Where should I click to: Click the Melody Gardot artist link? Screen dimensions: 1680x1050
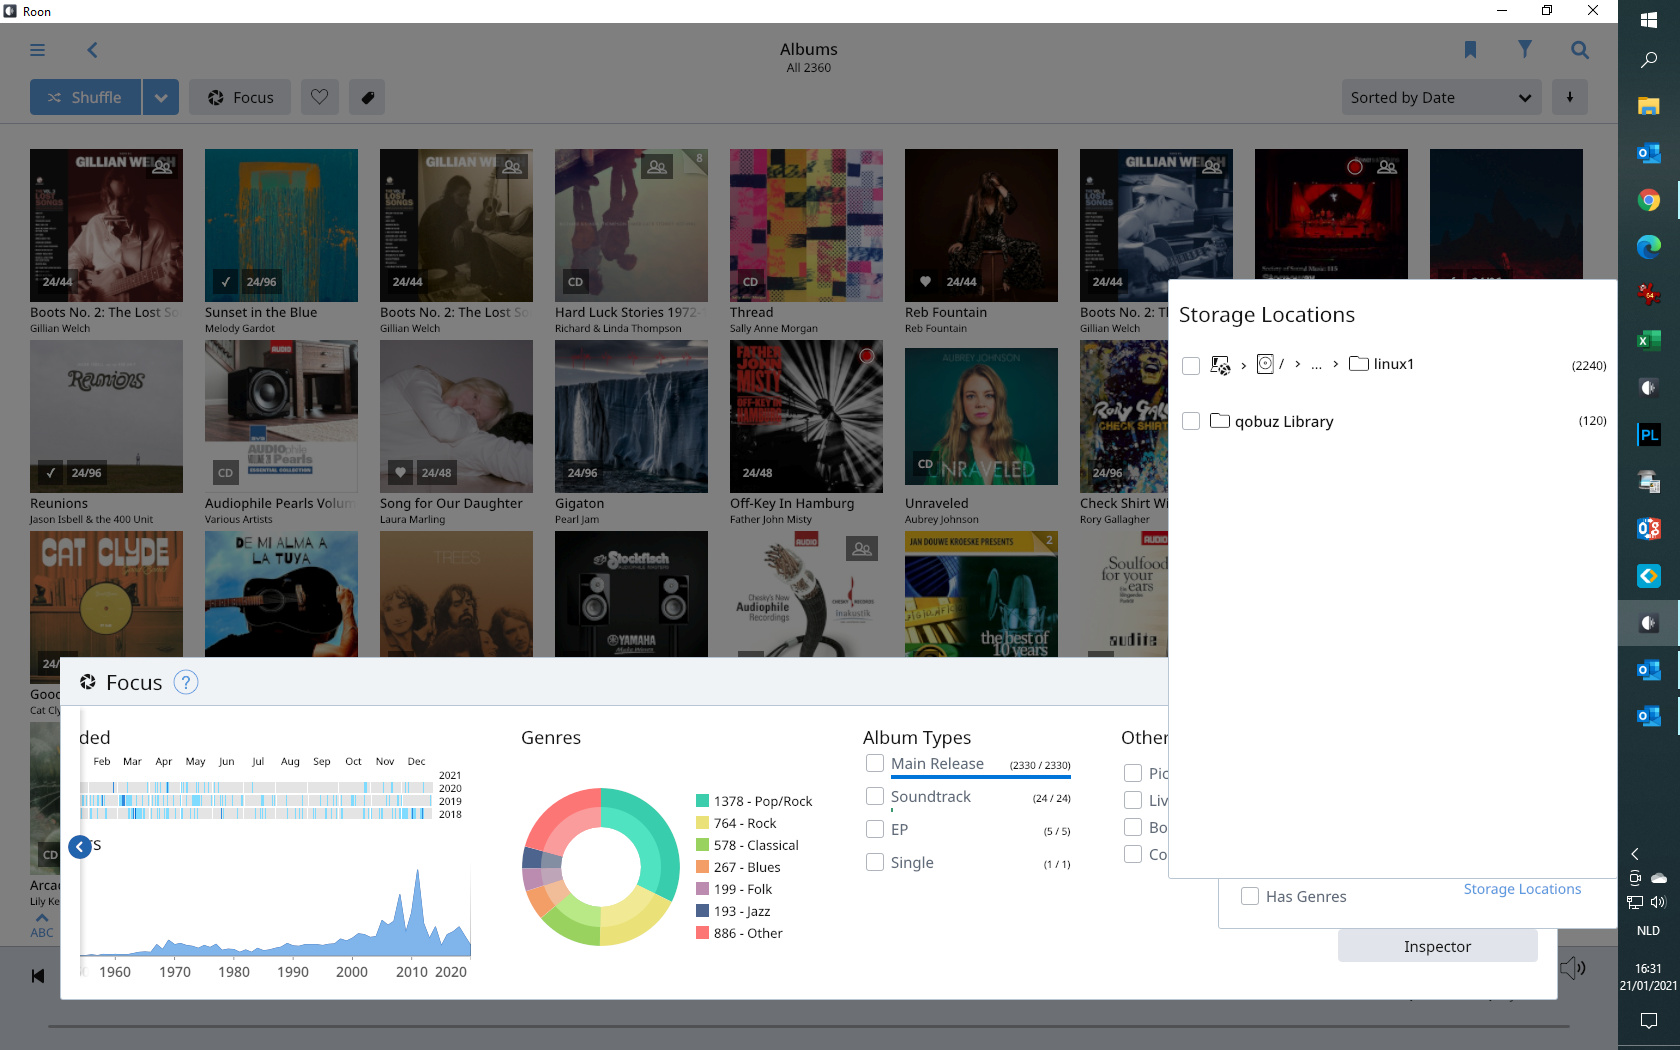(x=240, y=329)
